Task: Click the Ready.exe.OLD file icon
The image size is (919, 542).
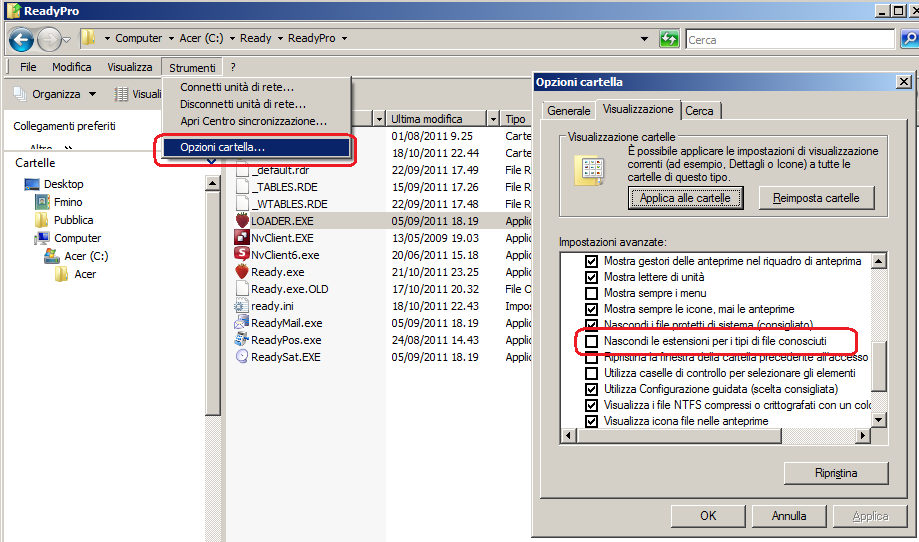Action: pyautogui.click(x=242, y=288)
